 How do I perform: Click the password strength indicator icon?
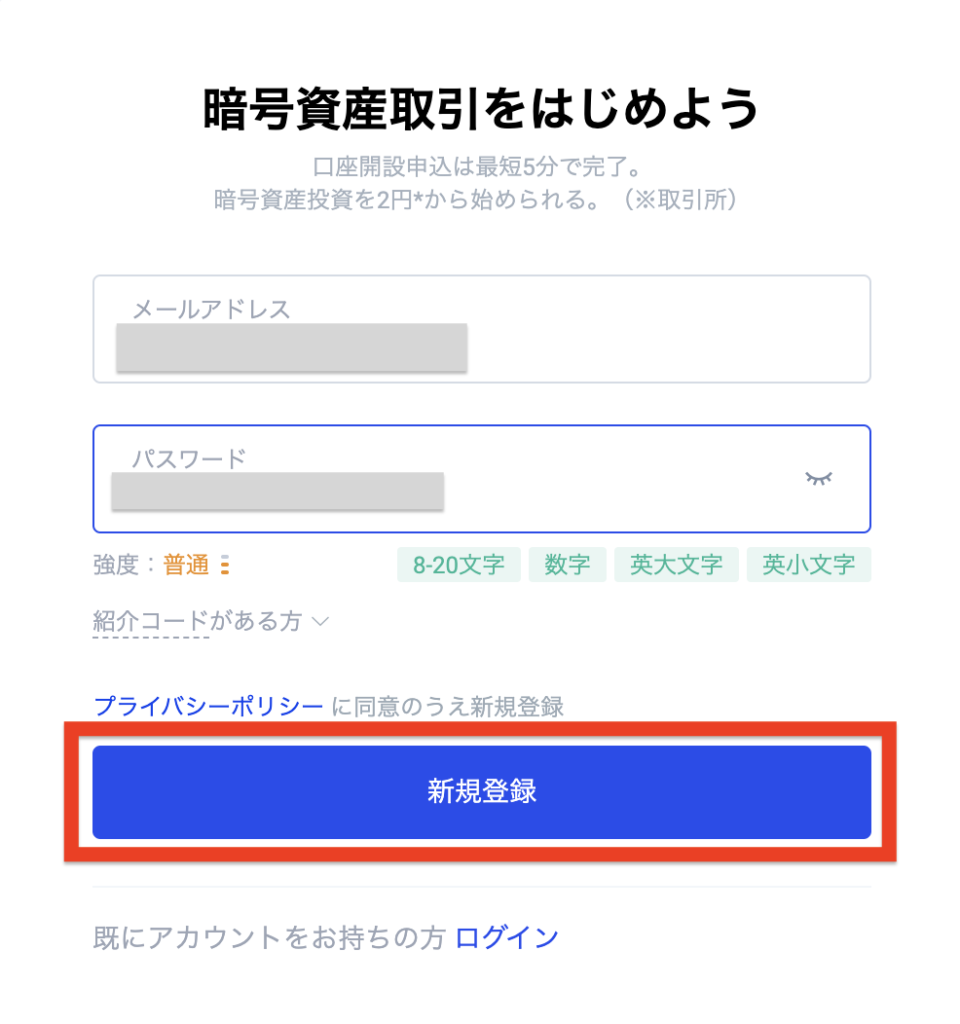tap(225, 565)
